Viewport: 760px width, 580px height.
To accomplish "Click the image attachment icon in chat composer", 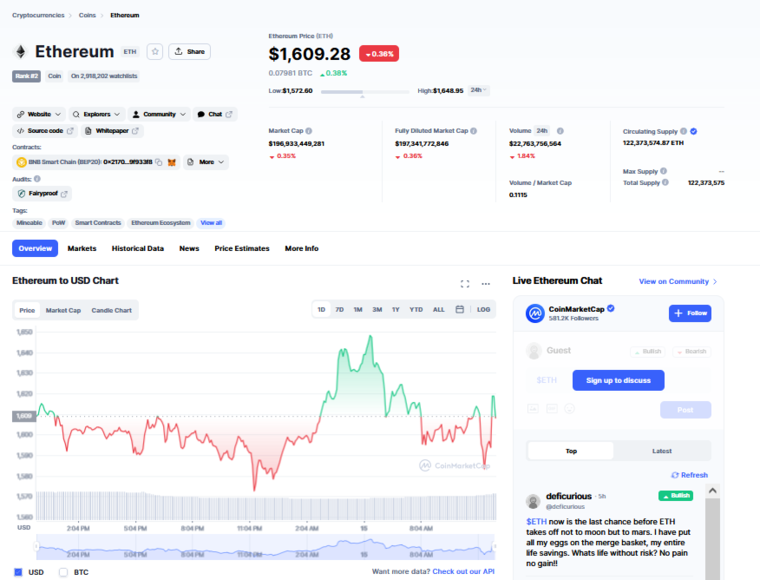I will [x=533, y=409].
